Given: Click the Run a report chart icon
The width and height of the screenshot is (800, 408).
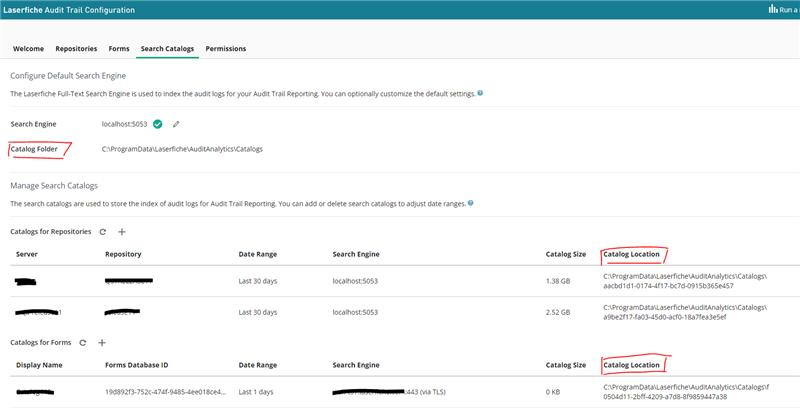Looking at the screenshot, I should coord(773,9).
